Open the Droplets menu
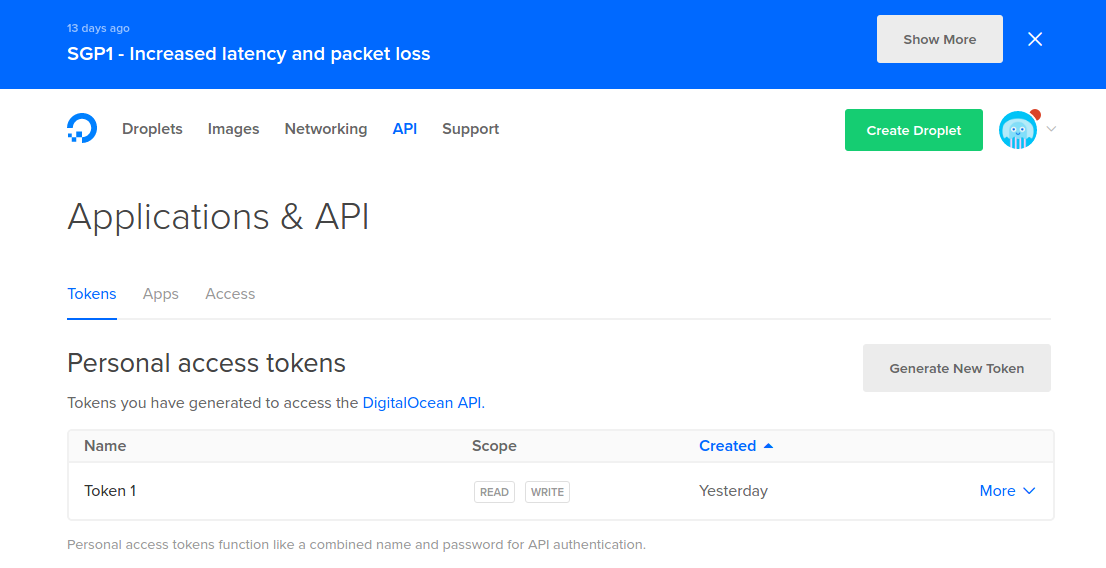This screenshot has height=568, width=1106. pyautogui.click(x=152, y=129)
